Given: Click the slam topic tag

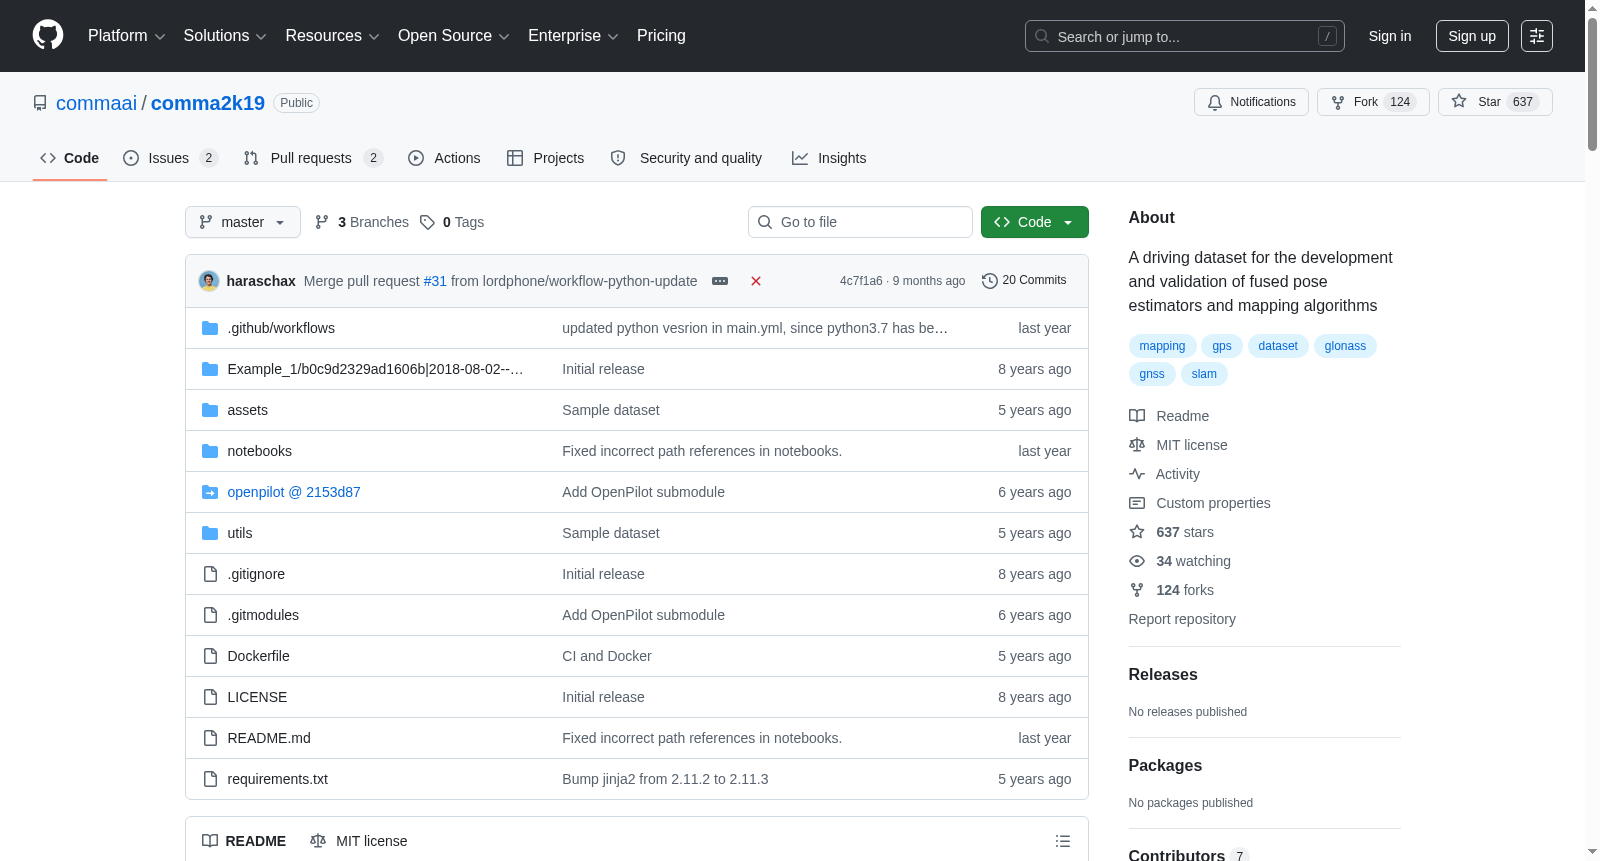Looking at the screenshot, I should click(x=1204, y=374).
